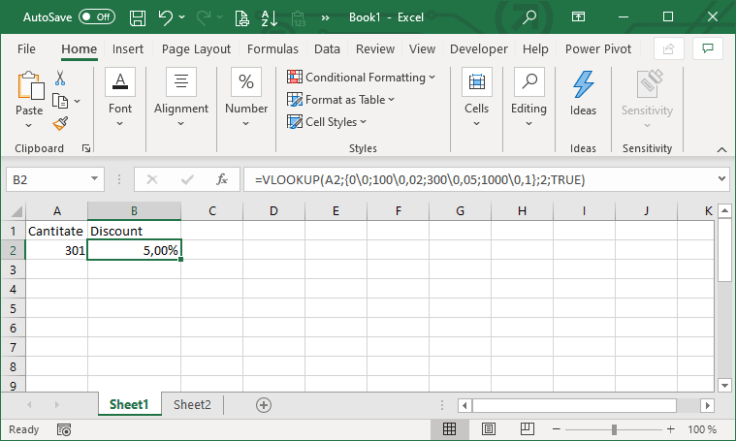This screenshot has width=736, height=441.
Task: Click the Insert Function fx icon
Action: point(222,180)
